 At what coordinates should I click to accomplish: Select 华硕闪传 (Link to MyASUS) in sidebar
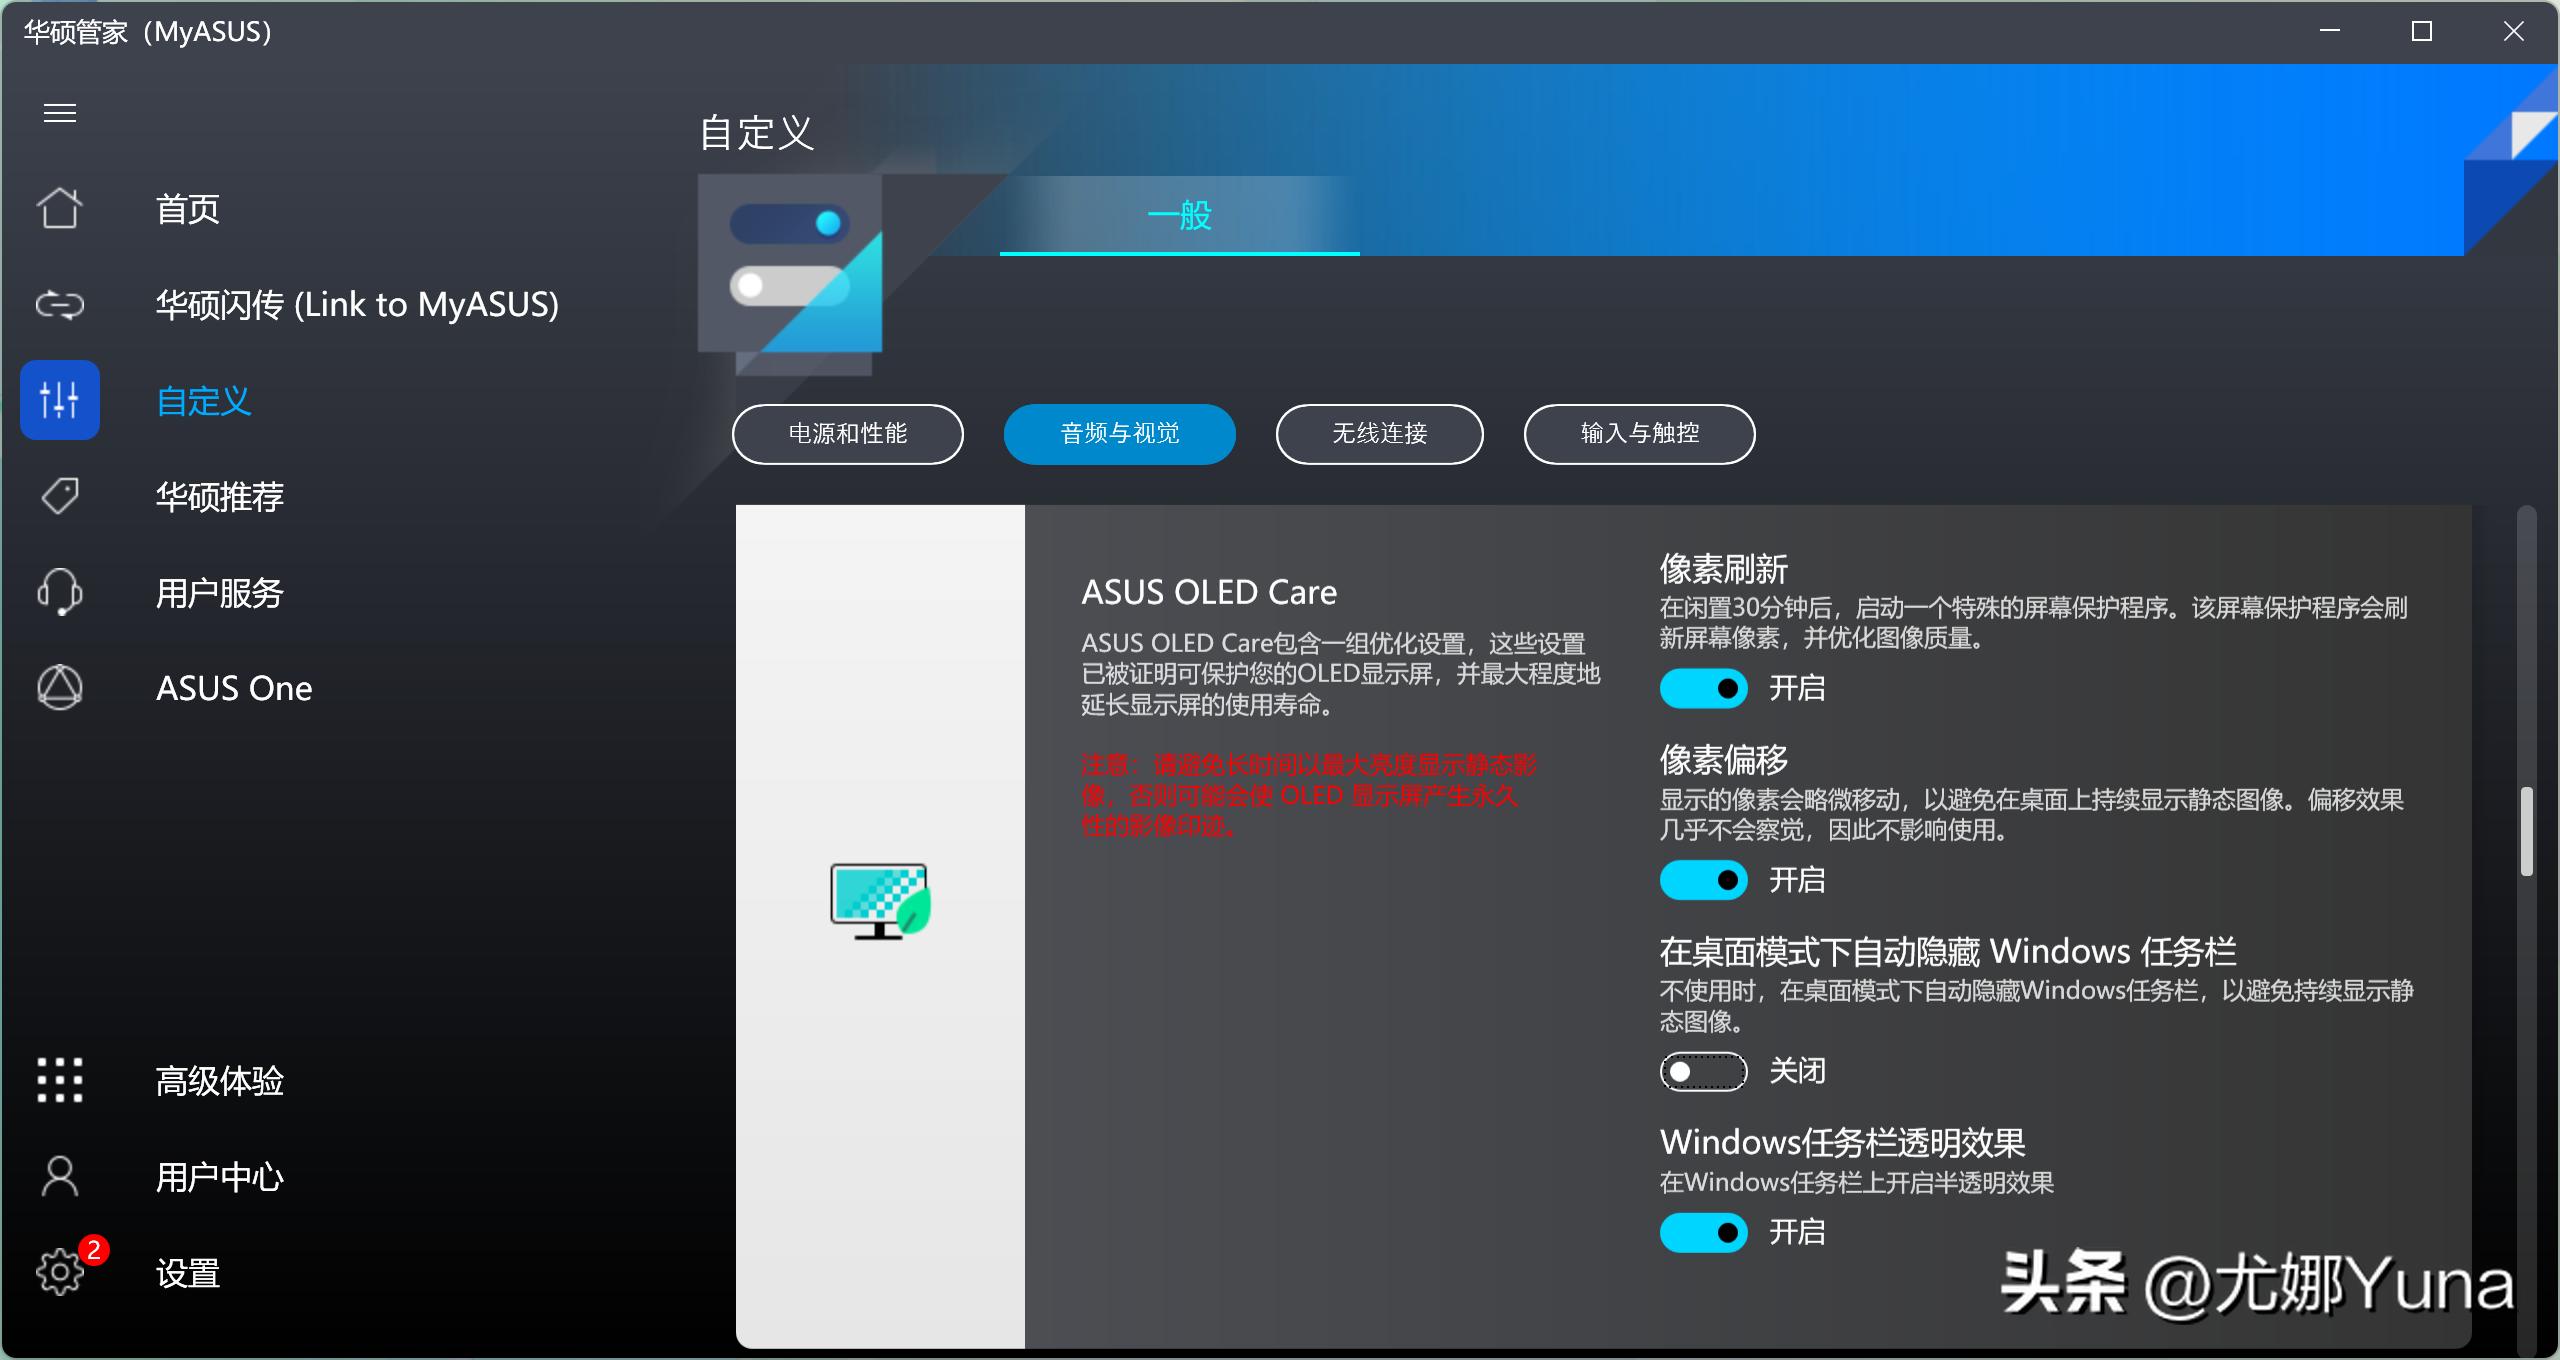[x=358, y=305]
